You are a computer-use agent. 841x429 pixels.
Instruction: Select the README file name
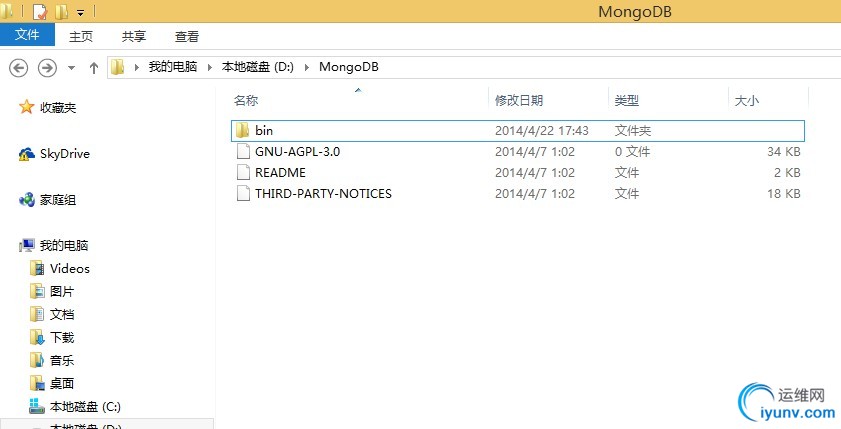pyautogui.click(x=280, y=173)
